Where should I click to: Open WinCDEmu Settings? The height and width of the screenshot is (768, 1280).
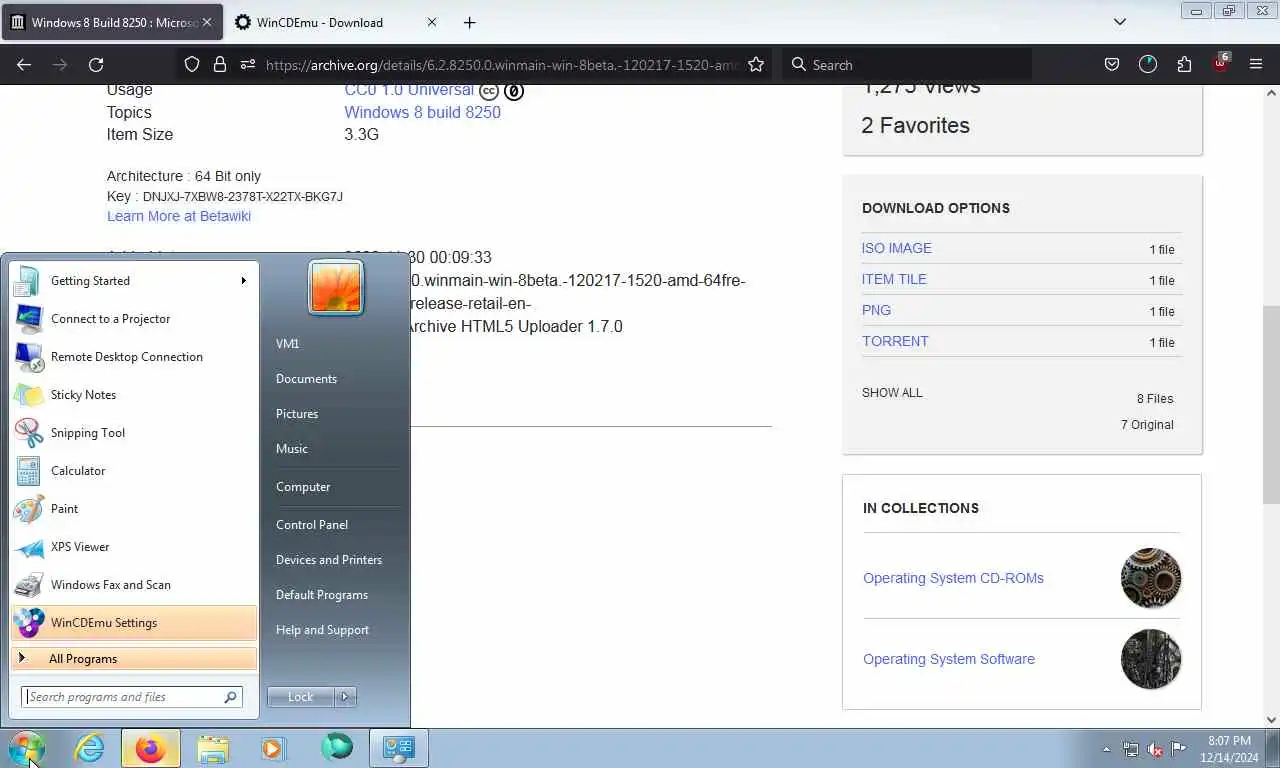point(133,623)
